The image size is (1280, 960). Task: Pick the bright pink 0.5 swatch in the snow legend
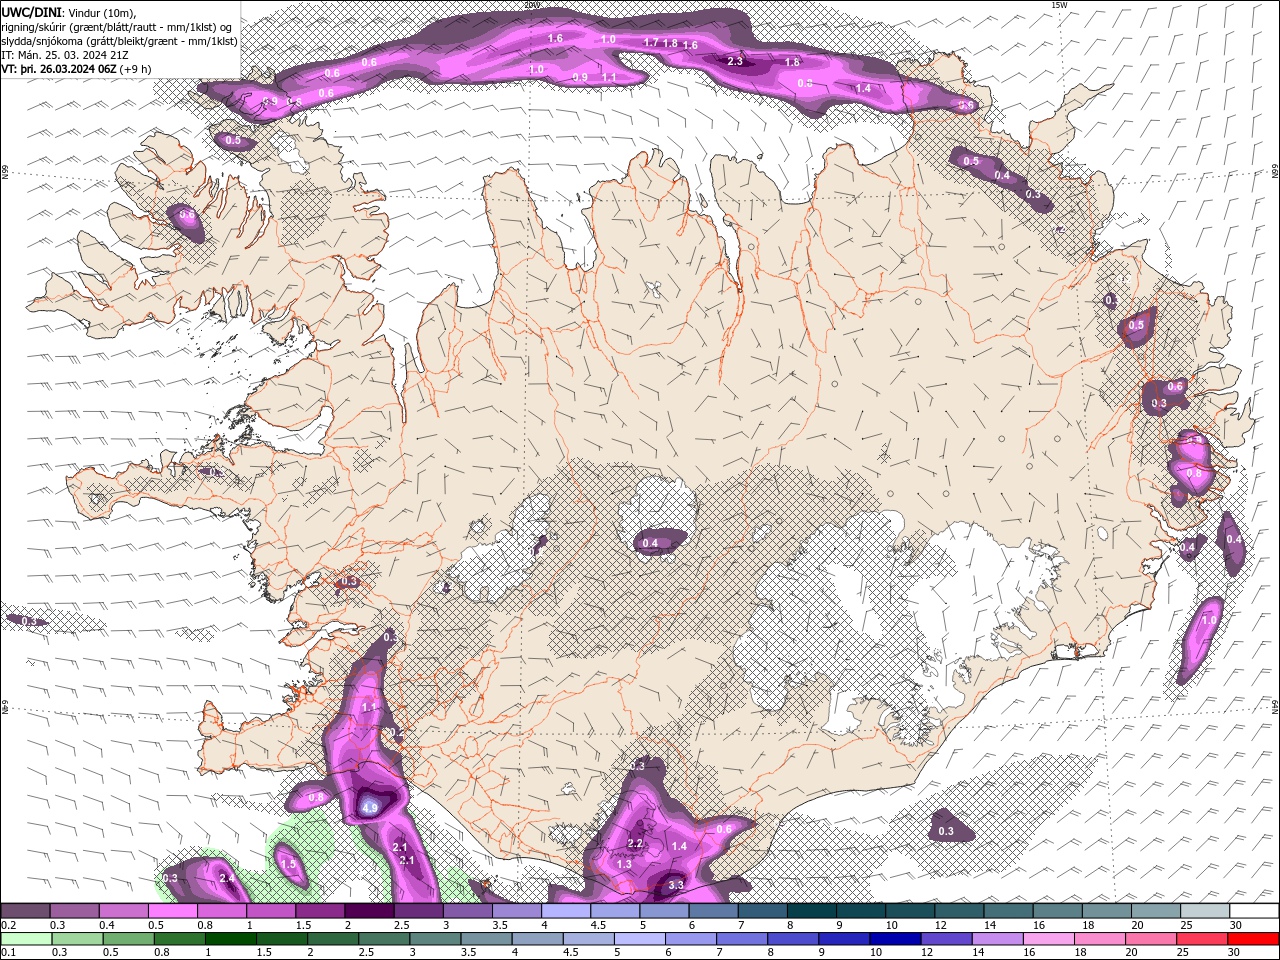(172, 910)
